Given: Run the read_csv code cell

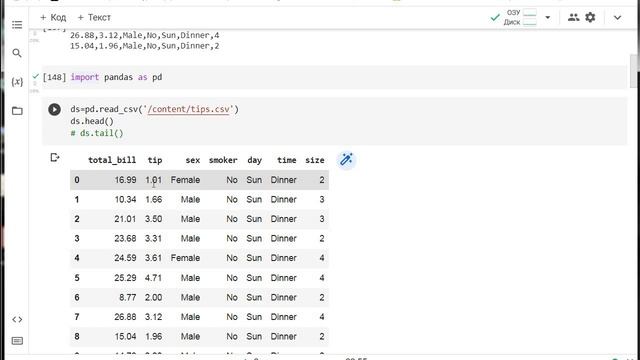Looking at the screenshot, I should [54, 109].
